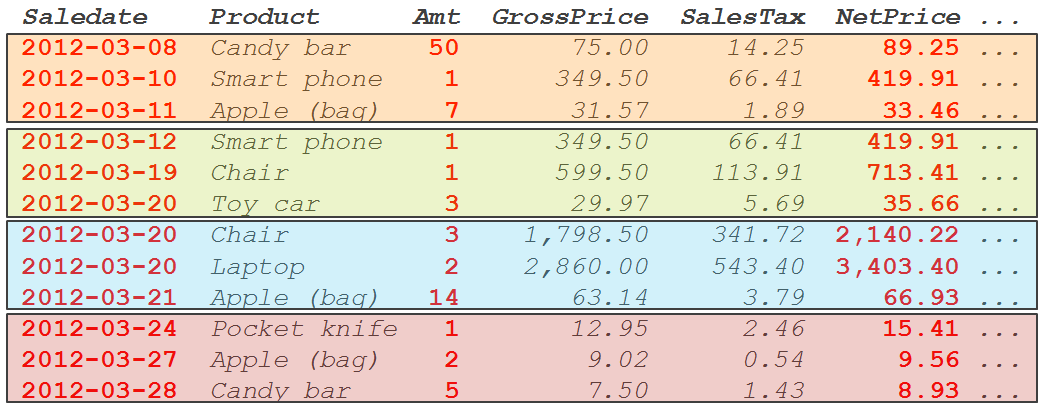Viewport: 1040px width, 405px height.
Task: Select the Laptop product cell
Action: point(257,267)
